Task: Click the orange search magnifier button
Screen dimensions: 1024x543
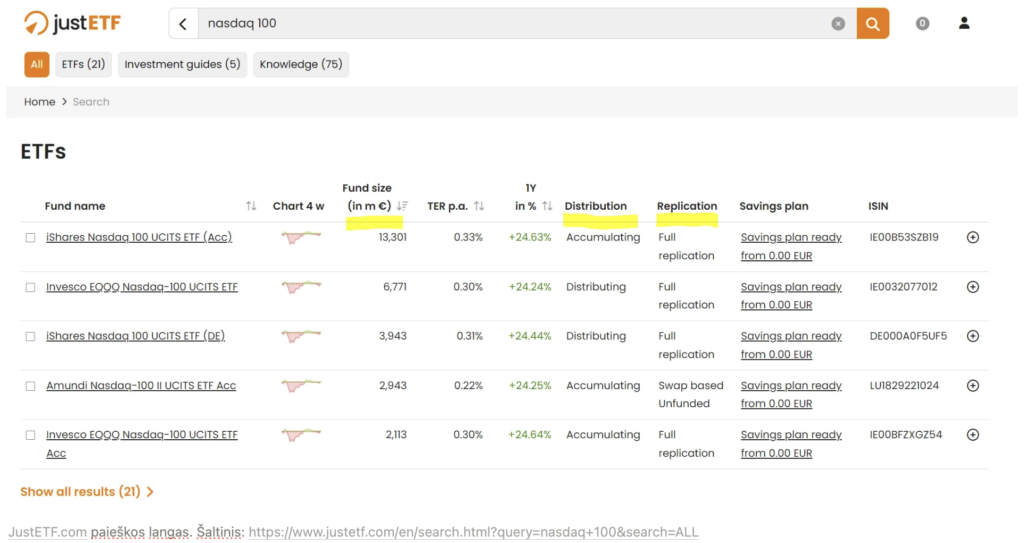Action: (872, 24)
